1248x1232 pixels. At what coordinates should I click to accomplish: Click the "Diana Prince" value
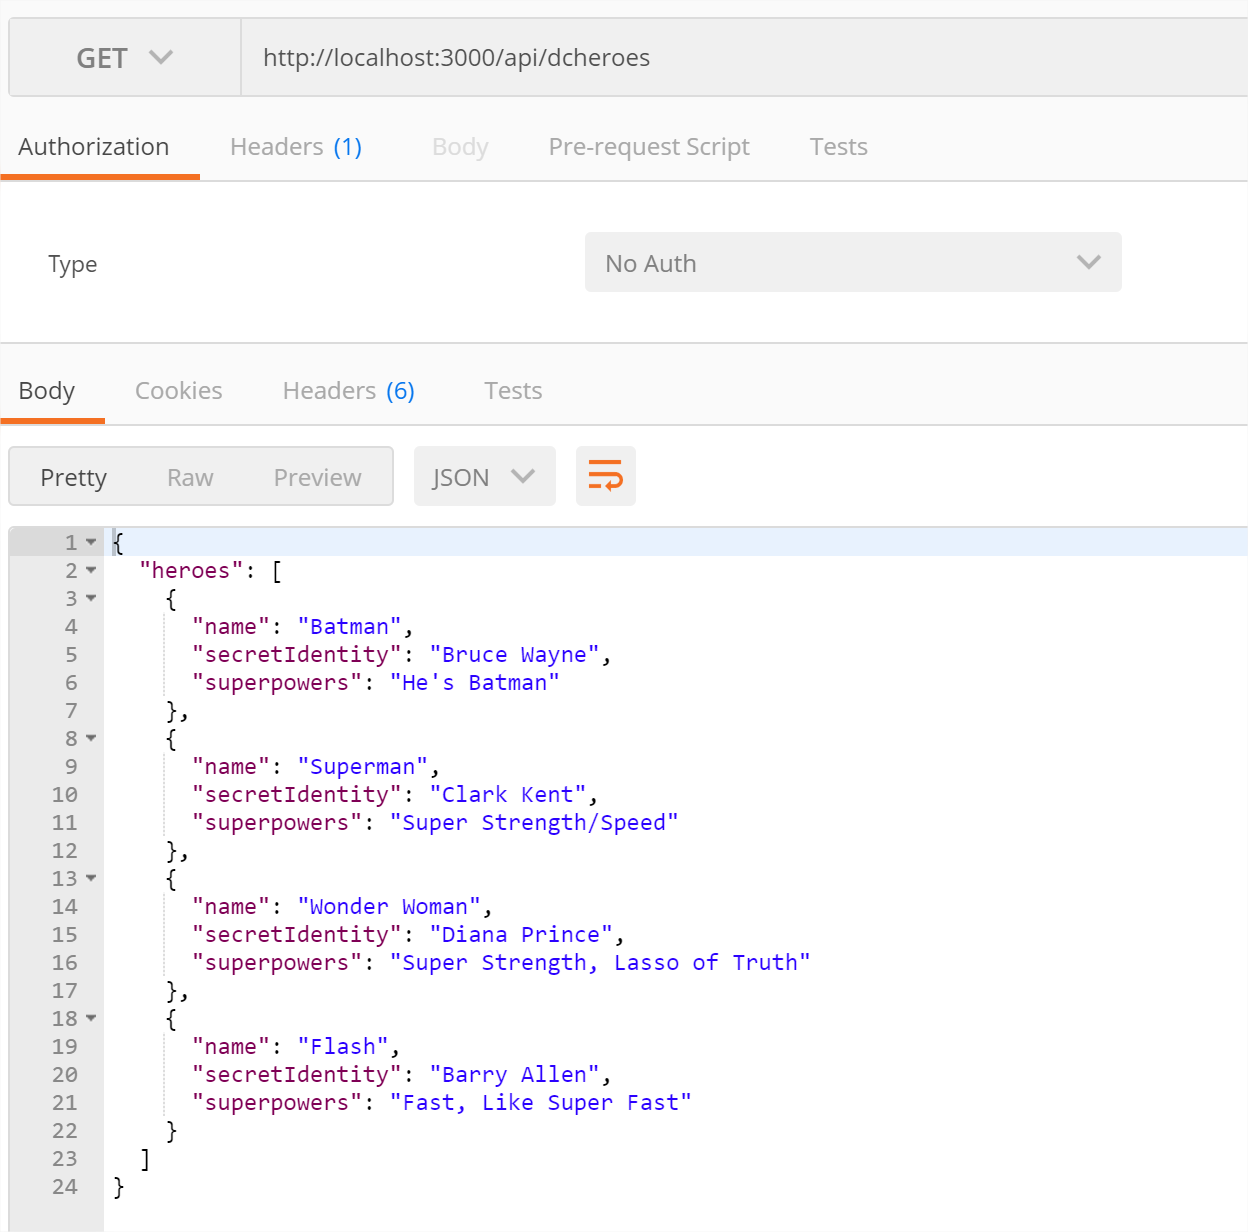coord(520,934)
